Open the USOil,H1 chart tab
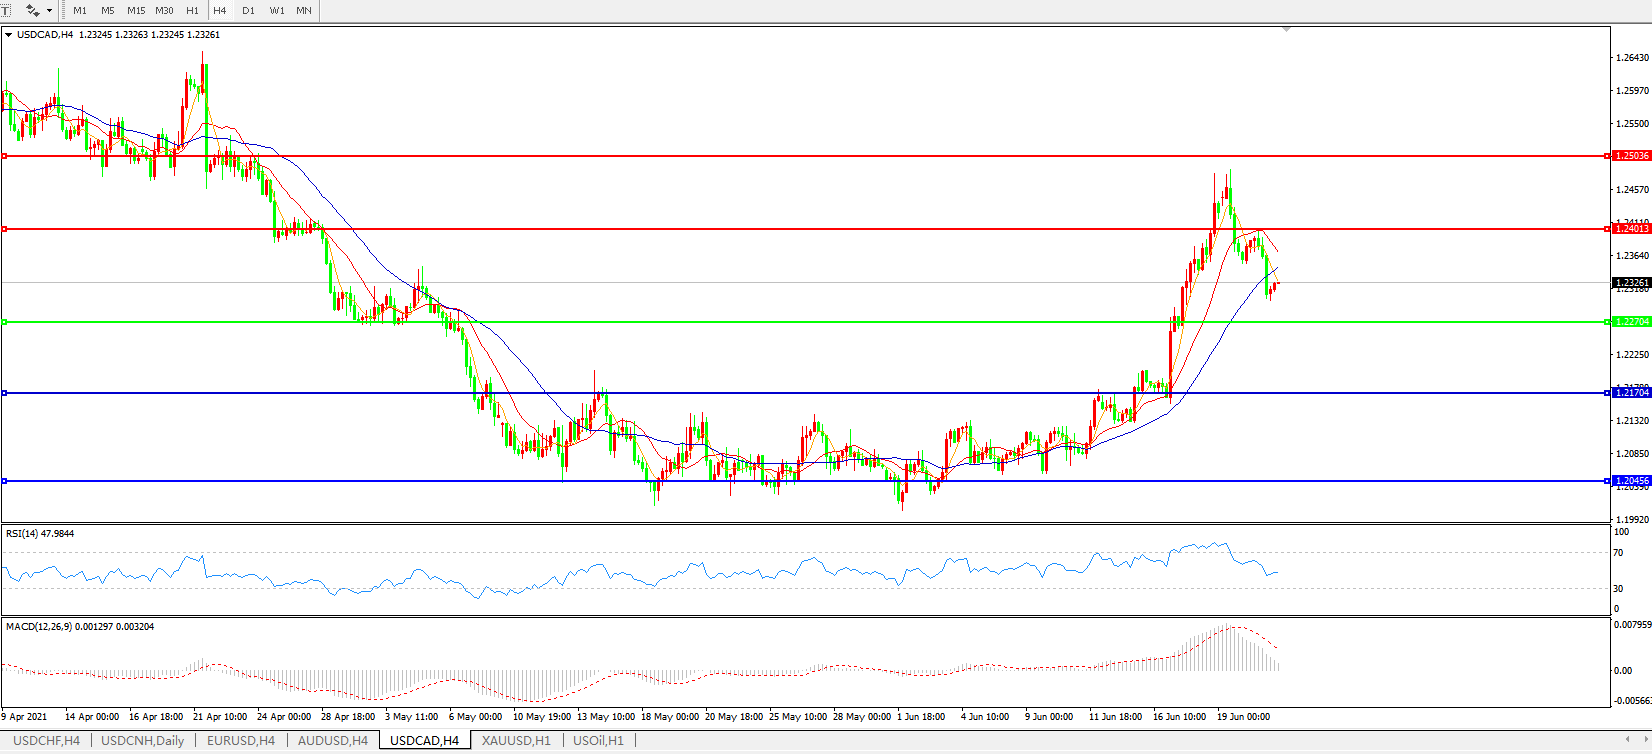1652x754 pixels. (x=598, y=741)
